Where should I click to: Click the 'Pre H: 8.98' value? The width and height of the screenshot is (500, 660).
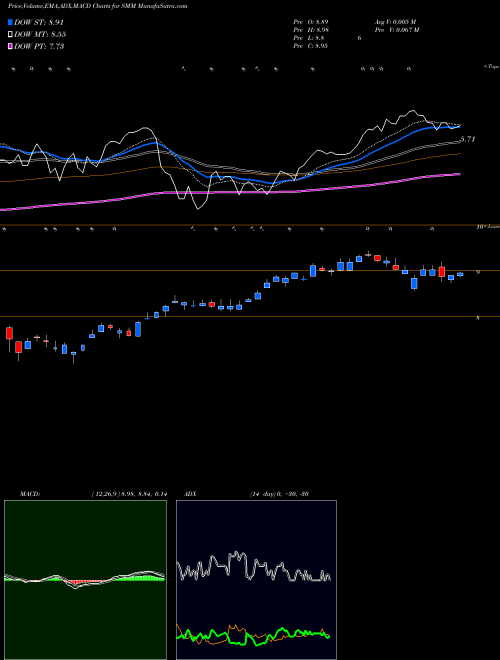[x=311, y=30]
